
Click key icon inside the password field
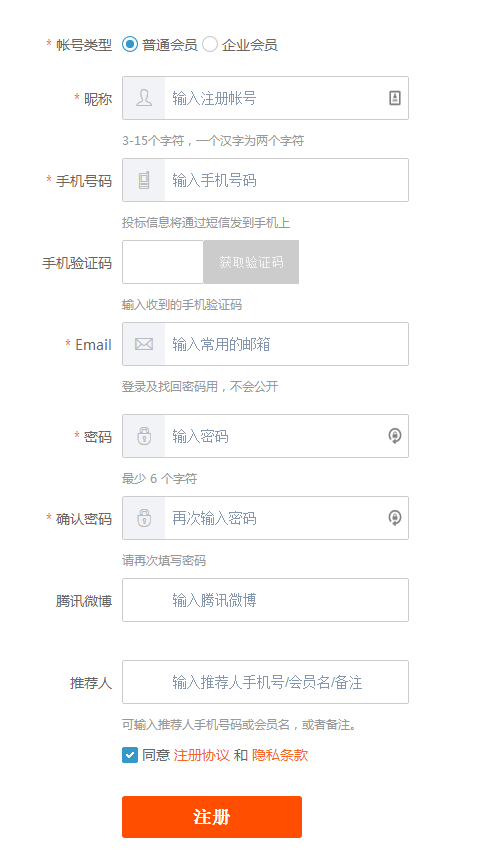pos(395,436)
